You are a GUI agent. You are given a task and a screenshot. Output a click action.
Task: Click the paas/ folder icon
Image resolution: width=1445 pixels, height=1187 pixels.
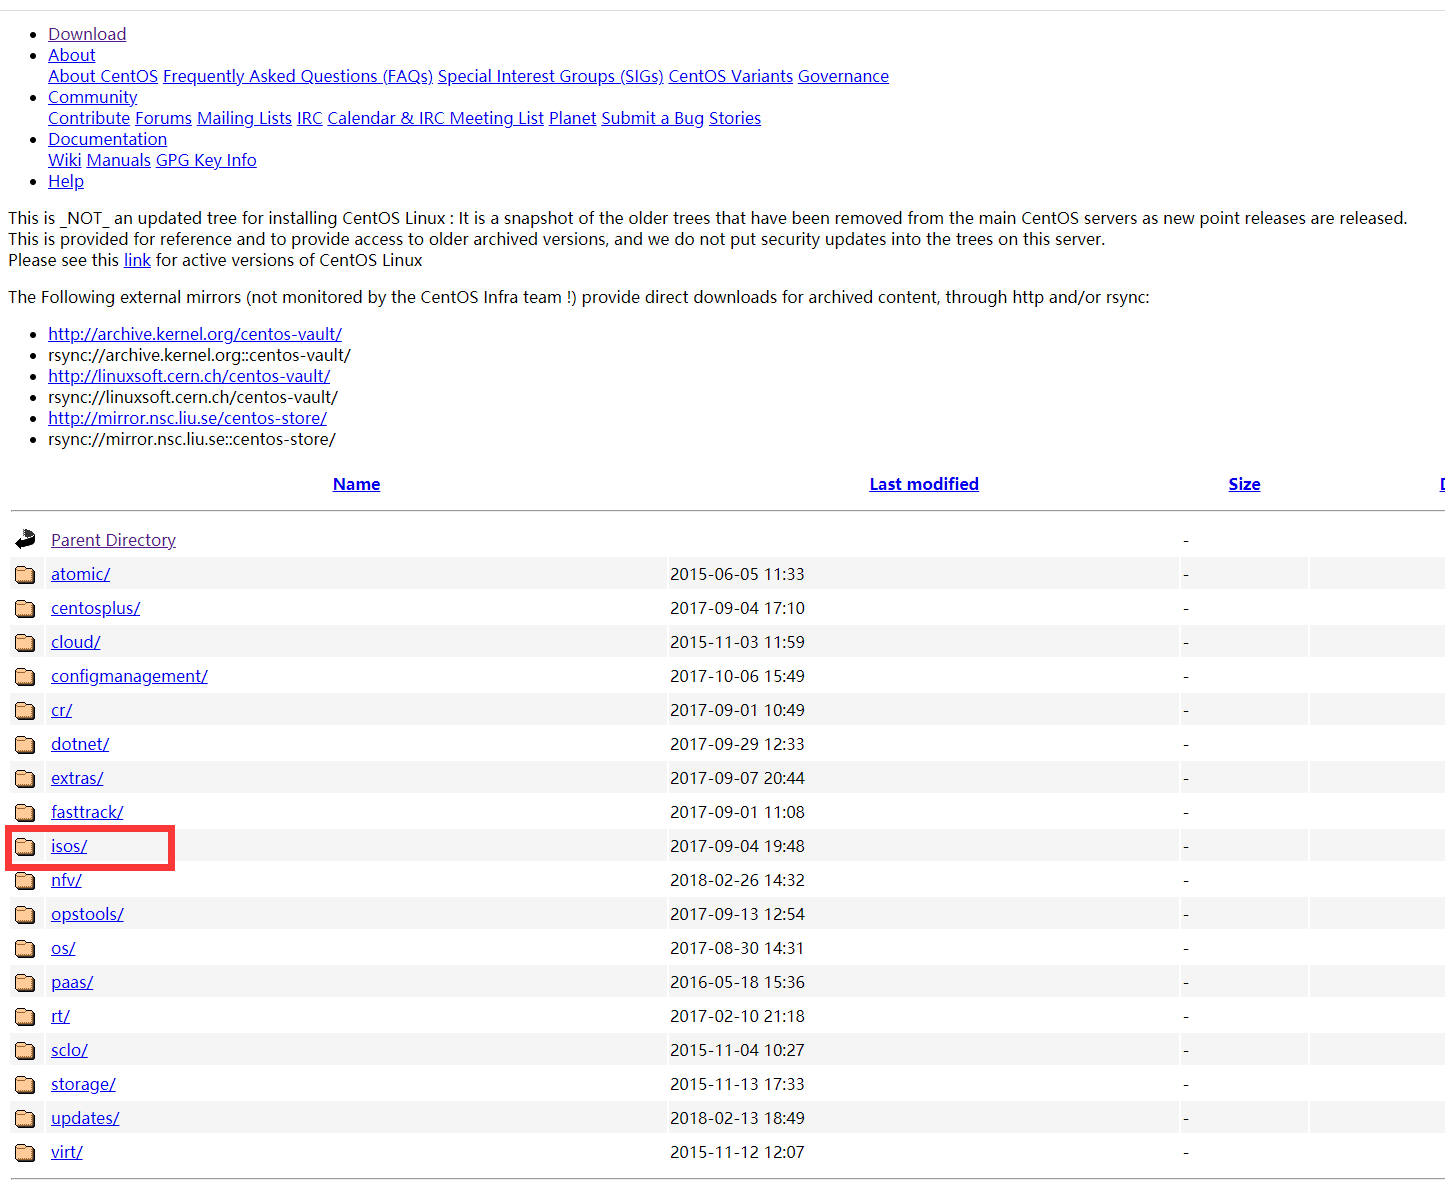pos(25,982)
